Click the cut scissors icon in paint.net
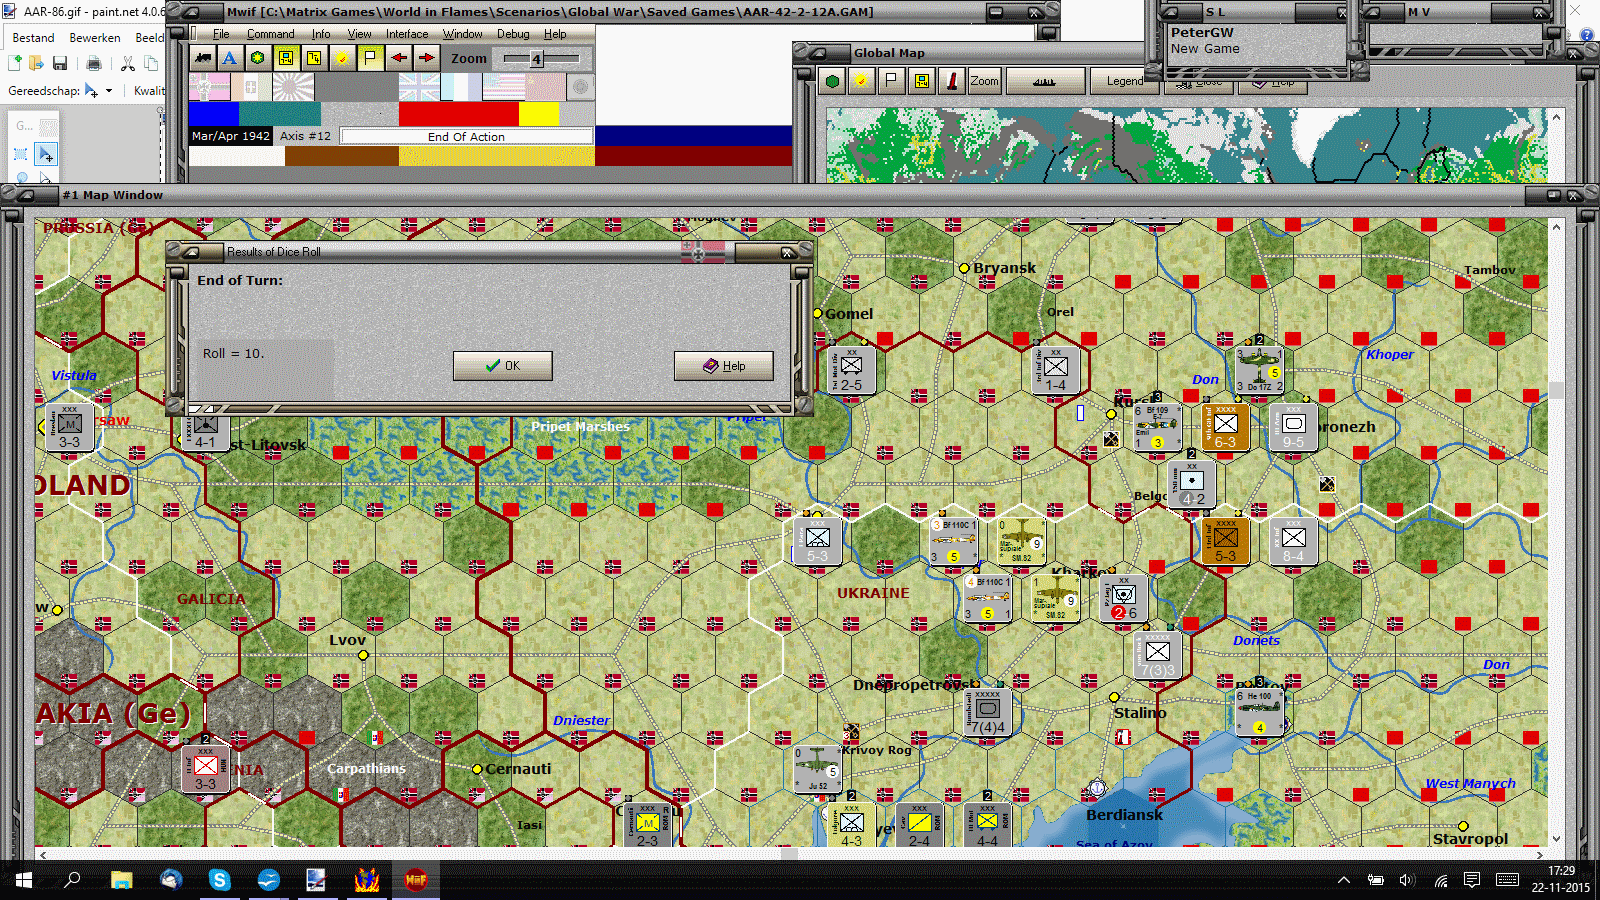 coord(128,64)
